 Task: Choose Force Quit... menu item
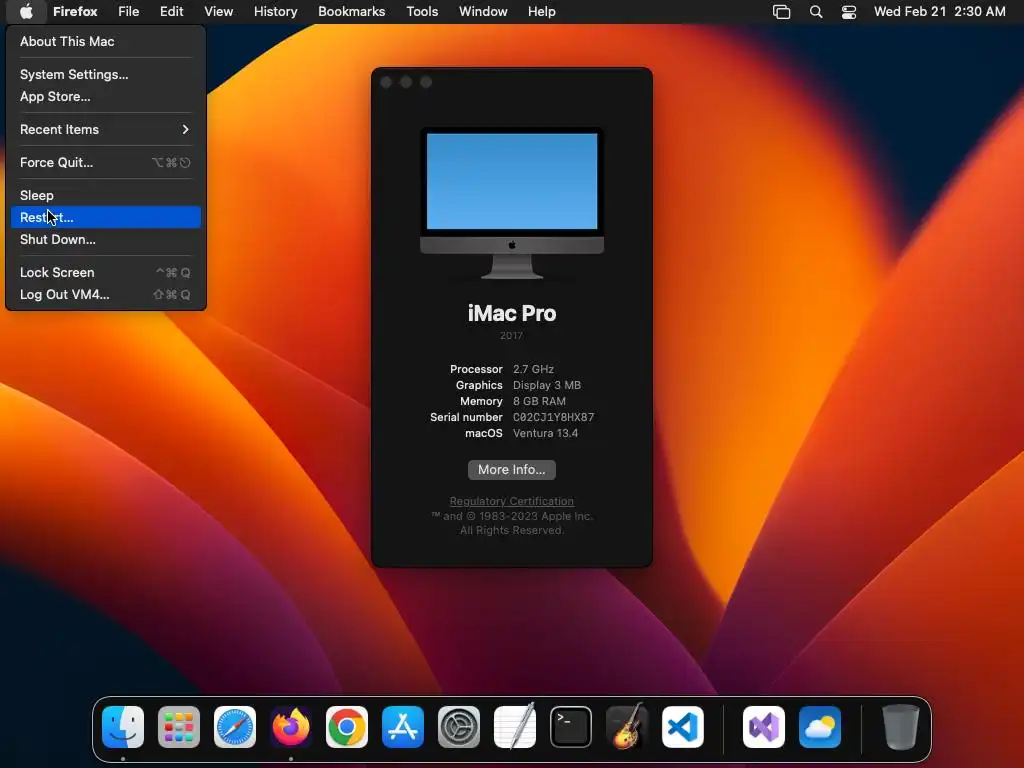coord(106,163)
